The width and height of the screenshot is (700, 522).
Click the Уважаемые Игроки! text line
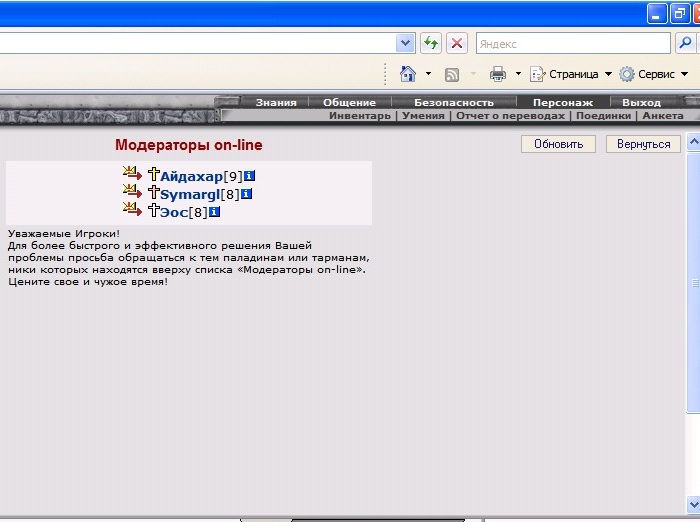64,234
